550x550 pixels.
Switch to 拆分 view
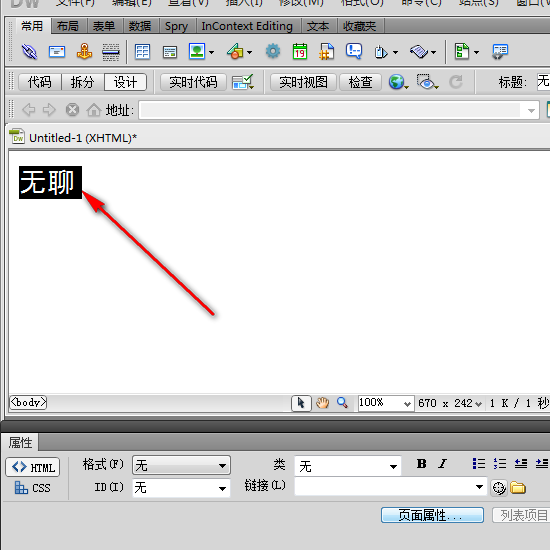pos(82,82)
